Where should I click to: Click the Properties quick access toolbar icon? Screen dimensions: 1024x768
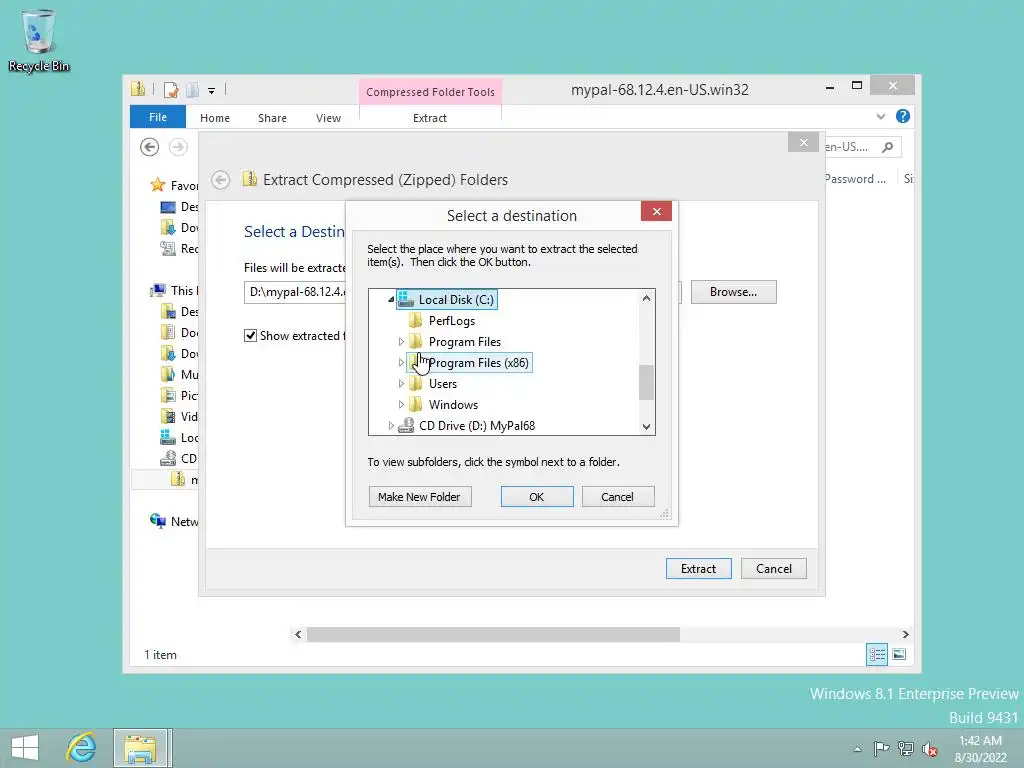tap(171, 89)
